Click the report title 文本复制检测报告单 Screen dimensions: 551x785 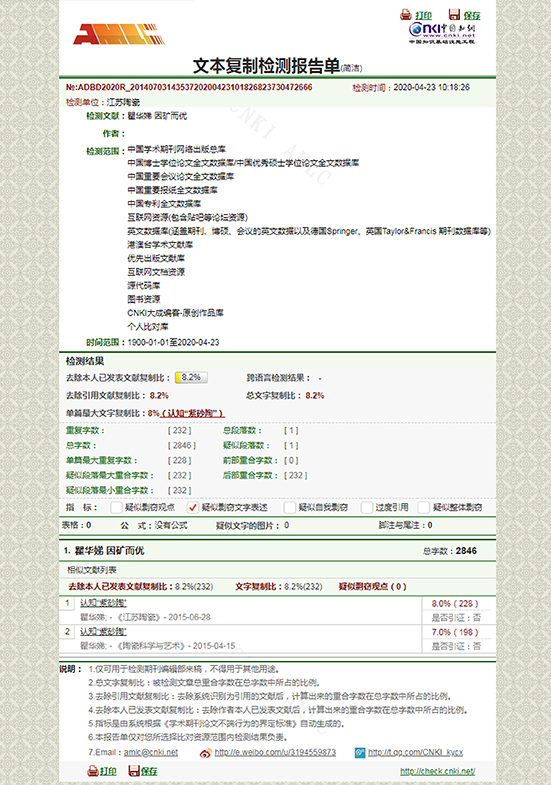click(266, 66)
